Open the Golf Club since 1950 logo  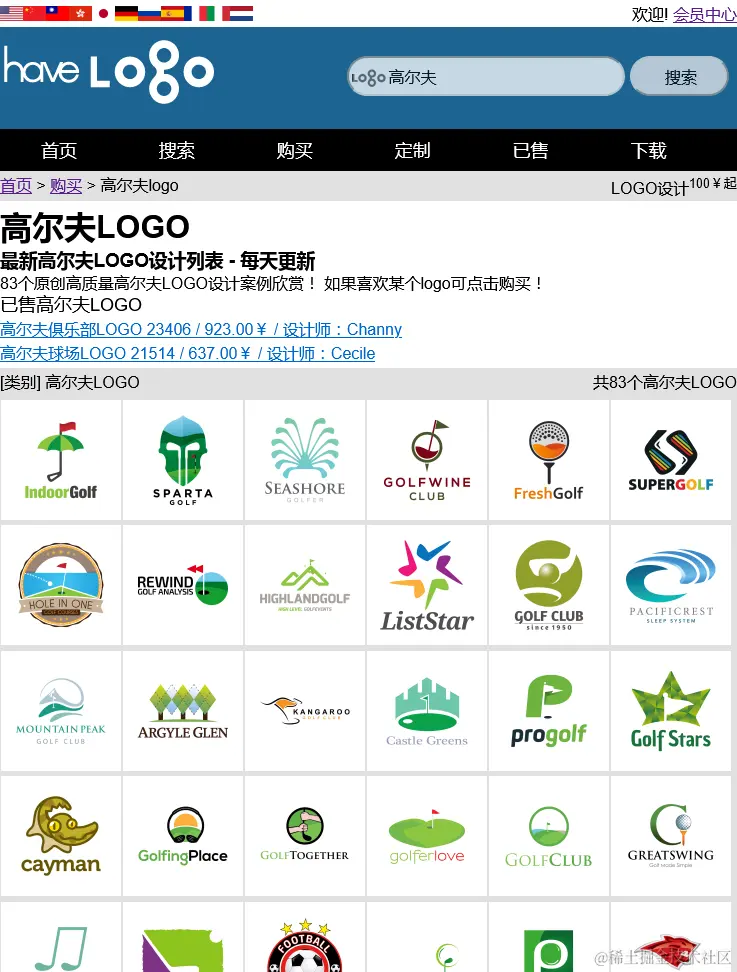click(549, 585)
